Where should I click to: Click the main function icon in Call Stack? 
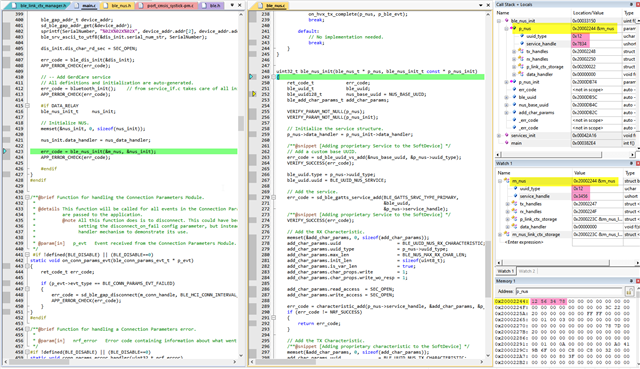point(507,143)
